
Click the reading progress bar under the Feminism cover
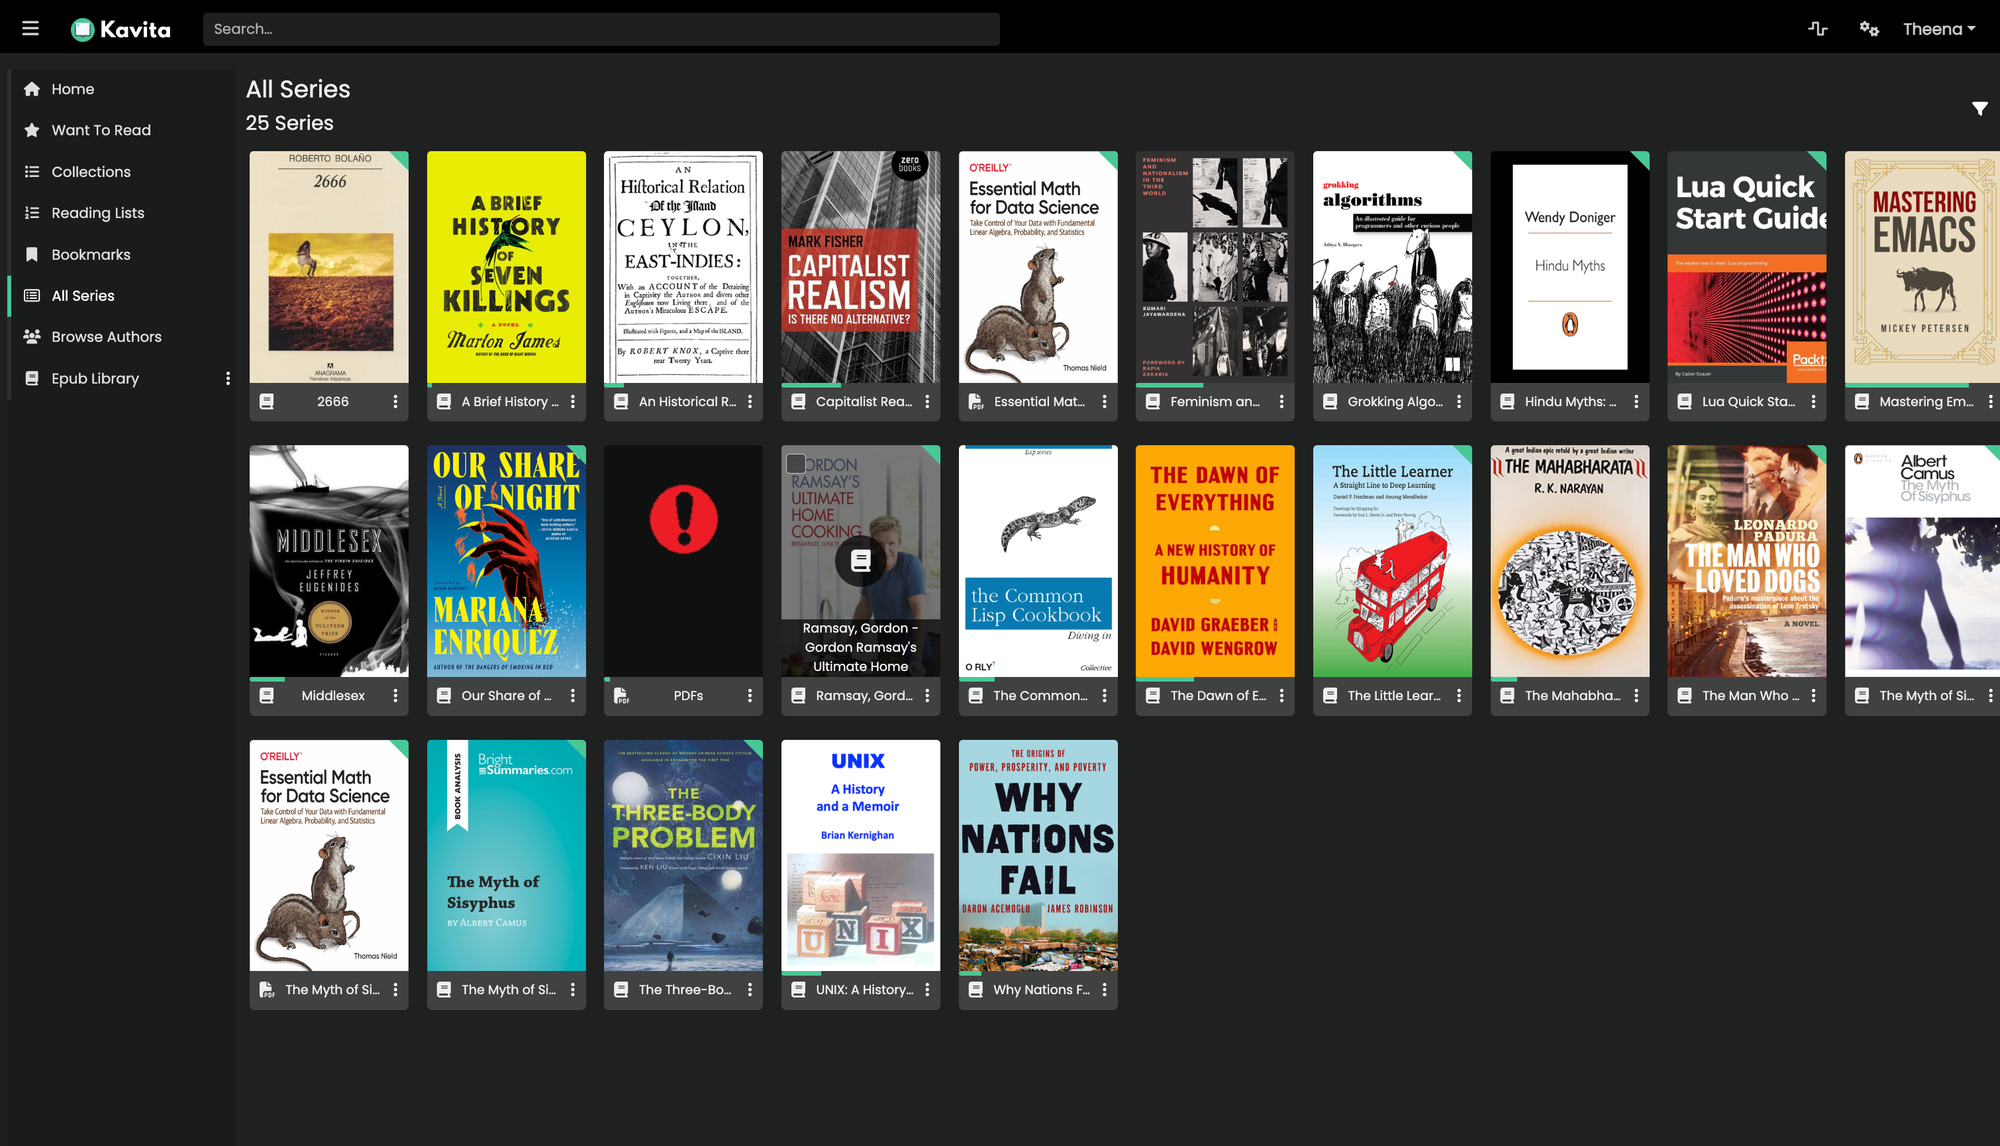coord(1168,385)
